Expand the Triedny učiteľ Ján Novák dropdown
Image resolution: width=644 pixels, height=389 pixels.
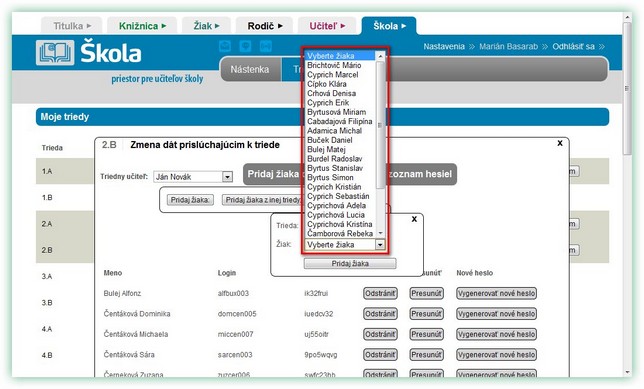pos(227,177)
